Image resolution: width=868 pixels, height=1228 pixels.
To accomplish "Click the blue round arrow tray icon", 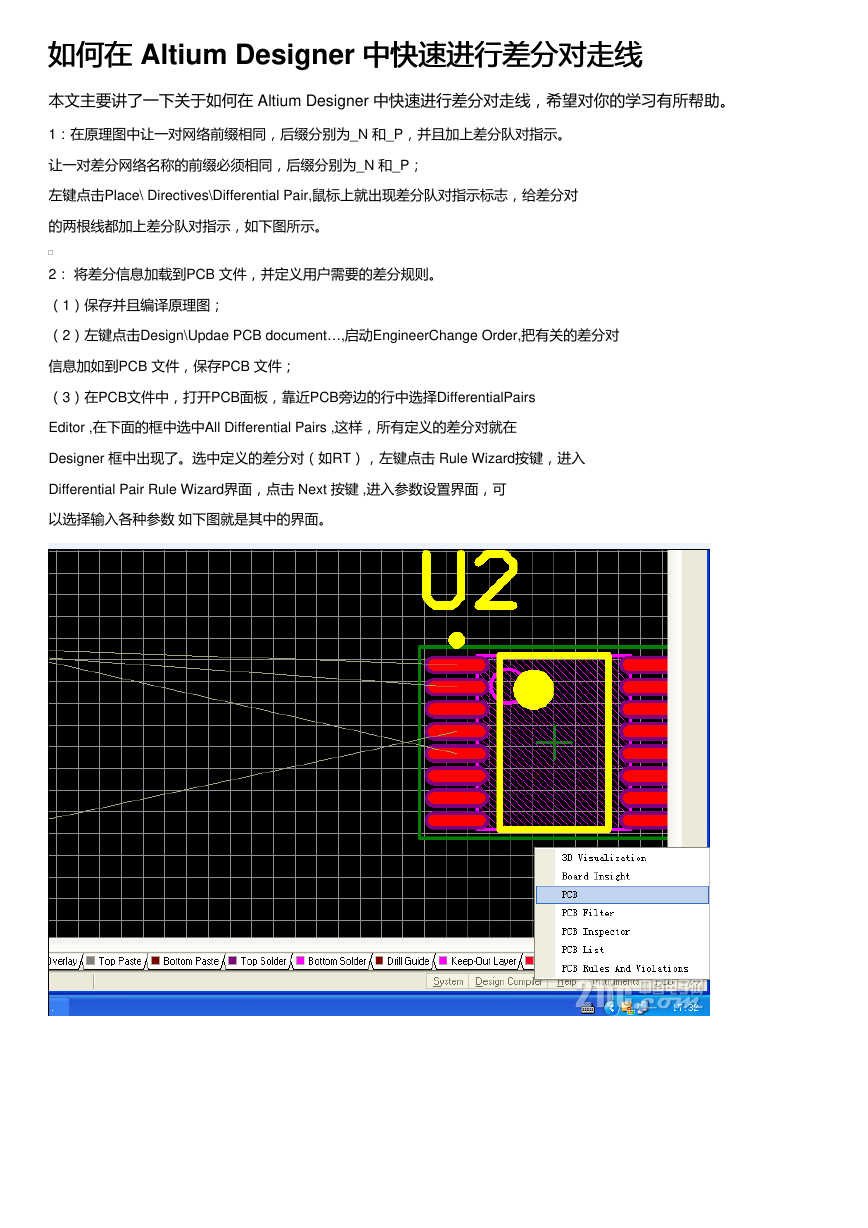I will [611, 1007].
